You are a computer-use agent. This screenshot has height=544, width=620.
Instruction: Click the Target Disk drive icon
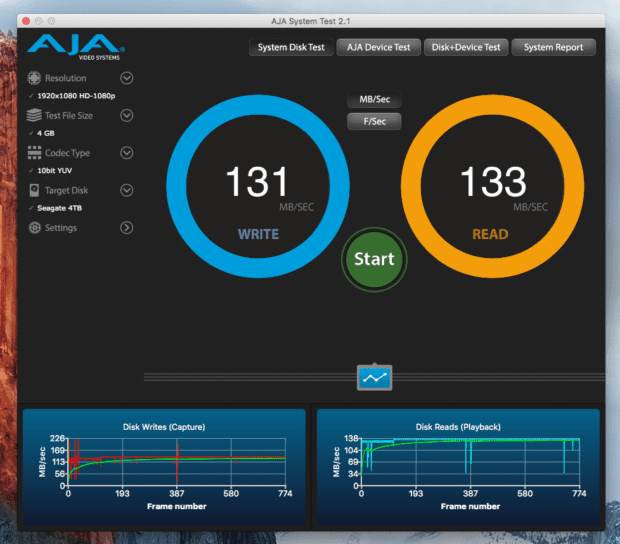coord(35,190)
